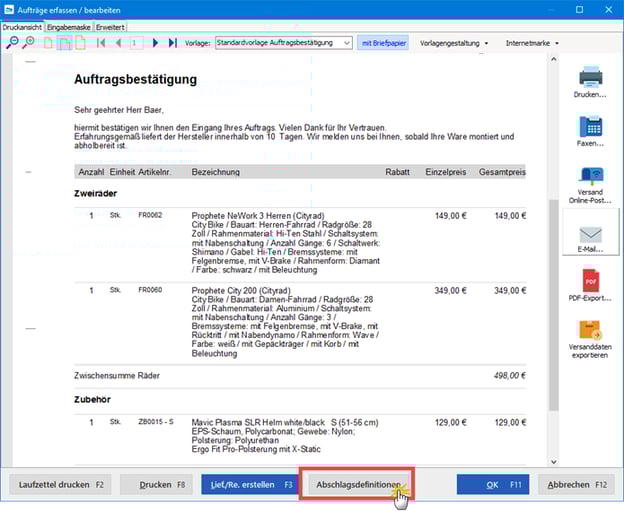The image size is (624, 511).
Task: Open the Drucken printer icon in sidebar
Action: point(590,80)
